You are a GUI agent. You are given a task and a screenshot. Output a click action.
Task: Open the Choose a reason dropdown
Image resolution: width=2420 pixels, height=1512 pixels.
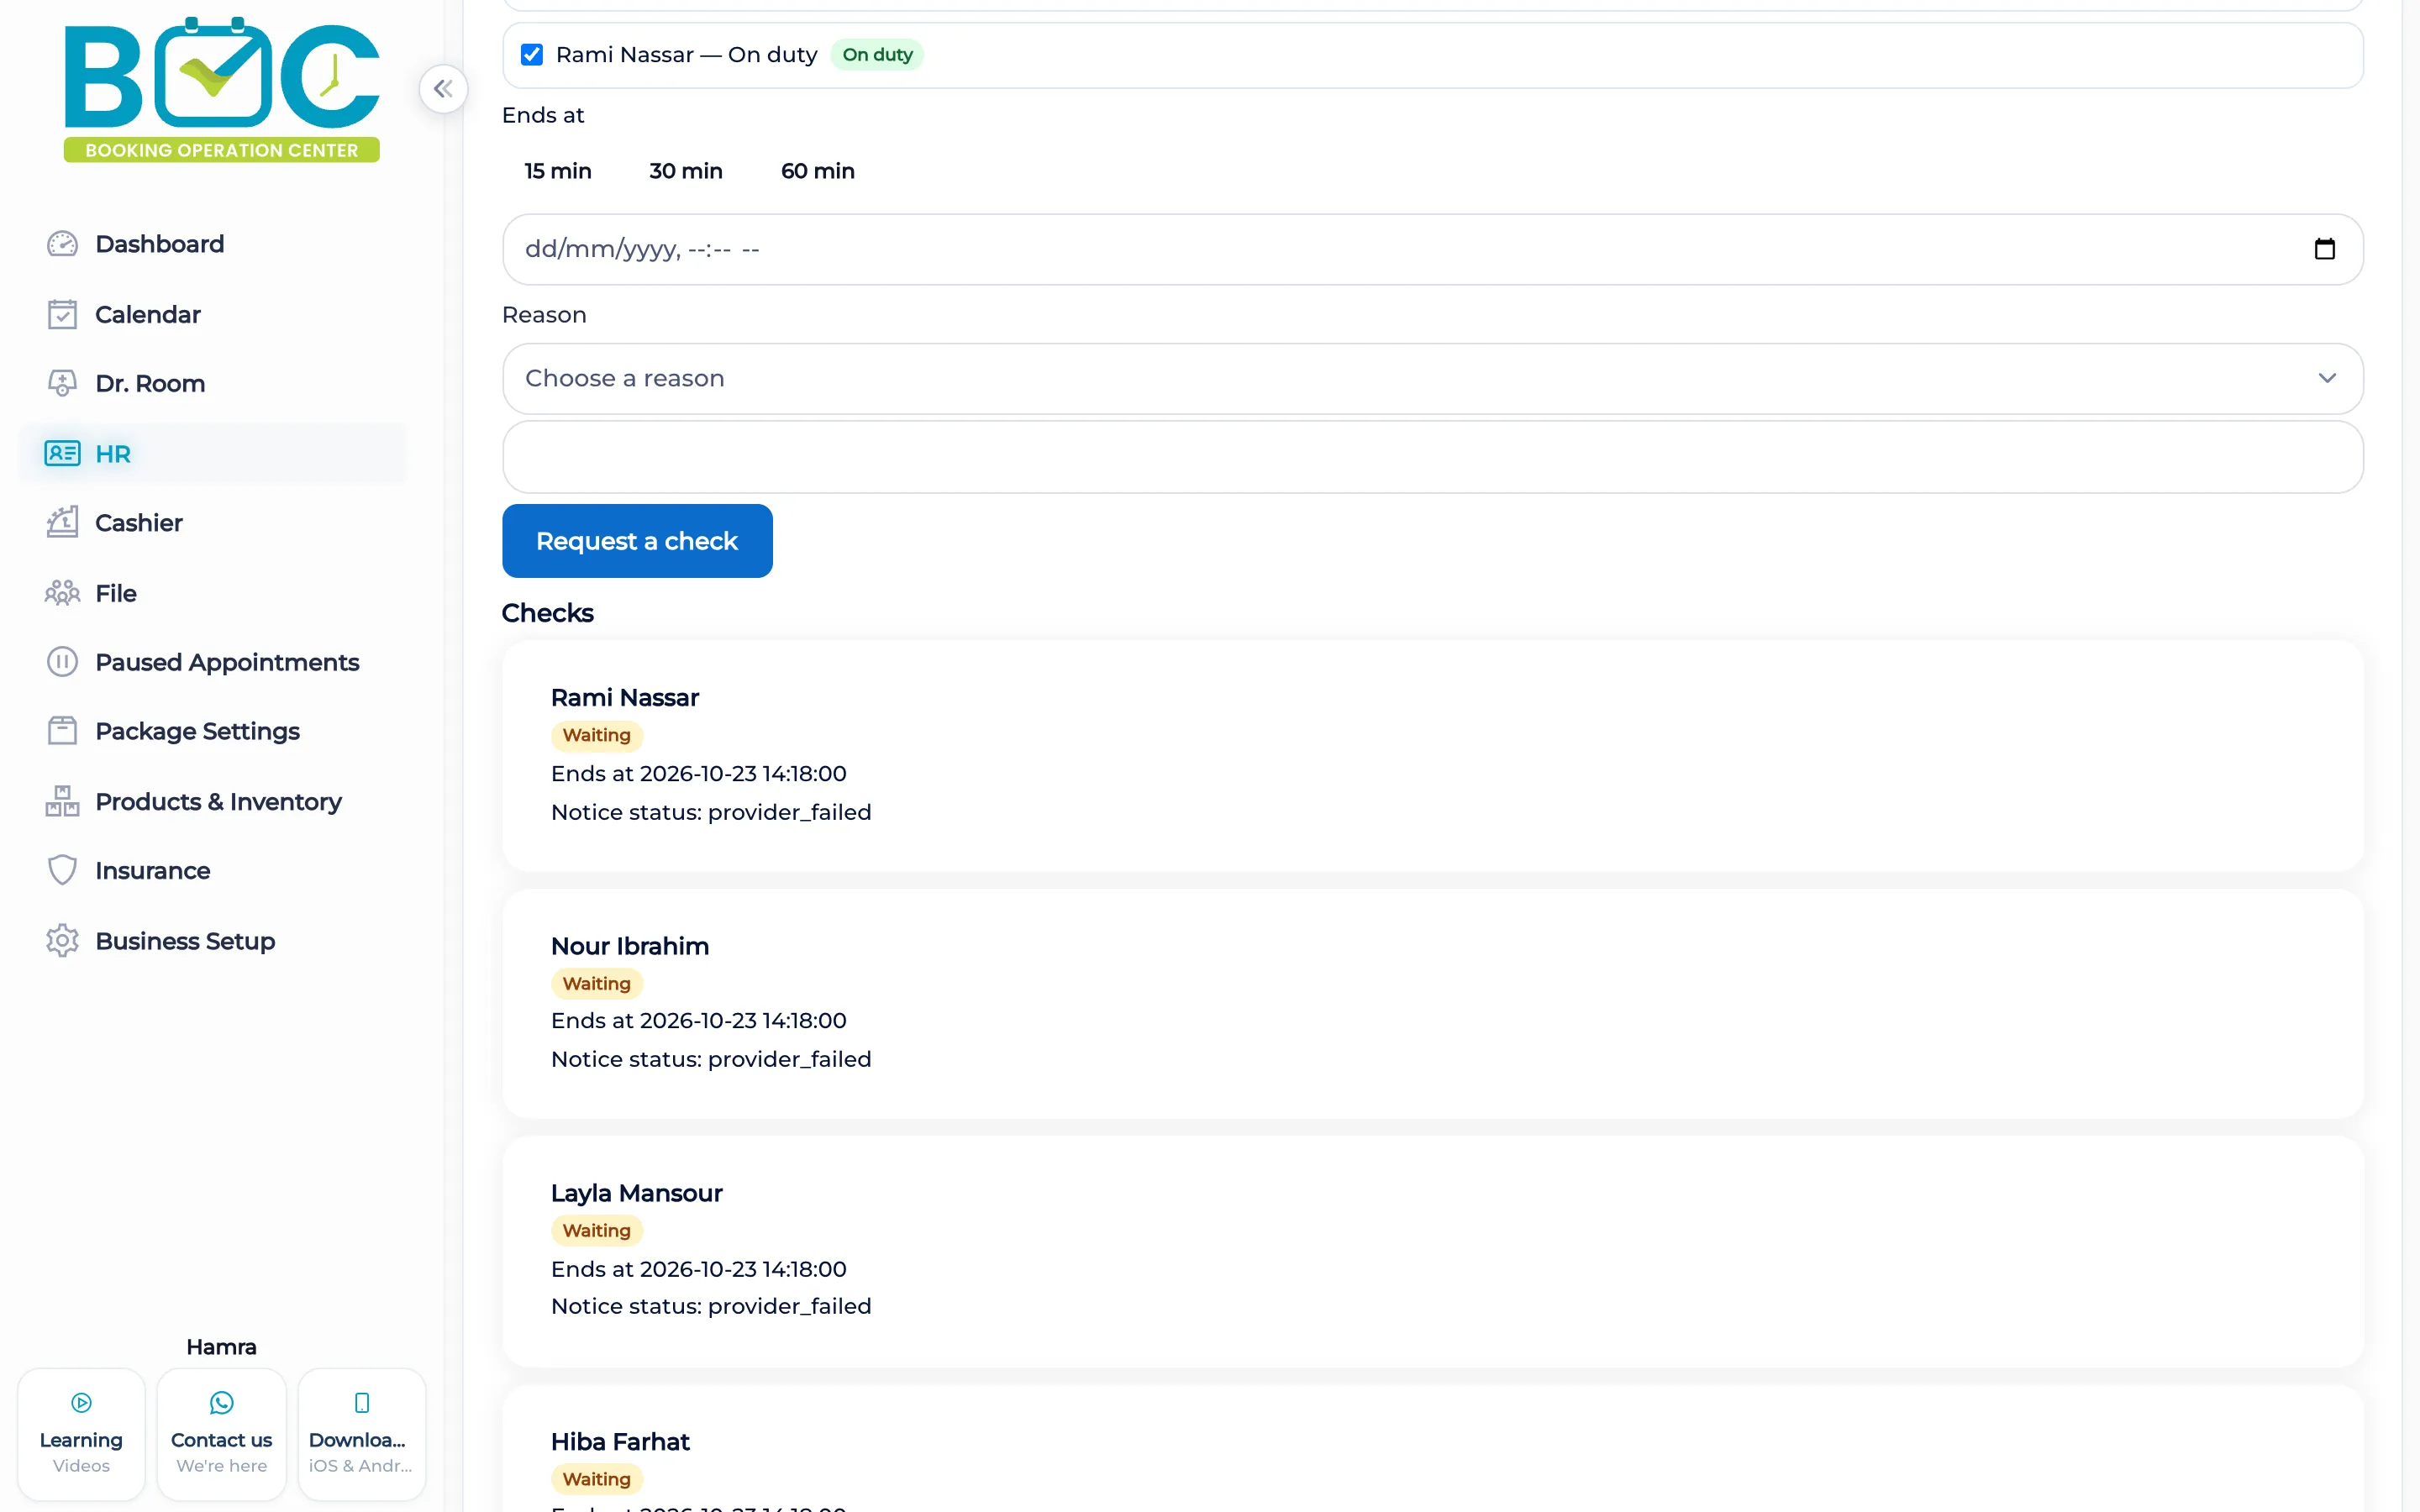click(x=1432, y=378)
